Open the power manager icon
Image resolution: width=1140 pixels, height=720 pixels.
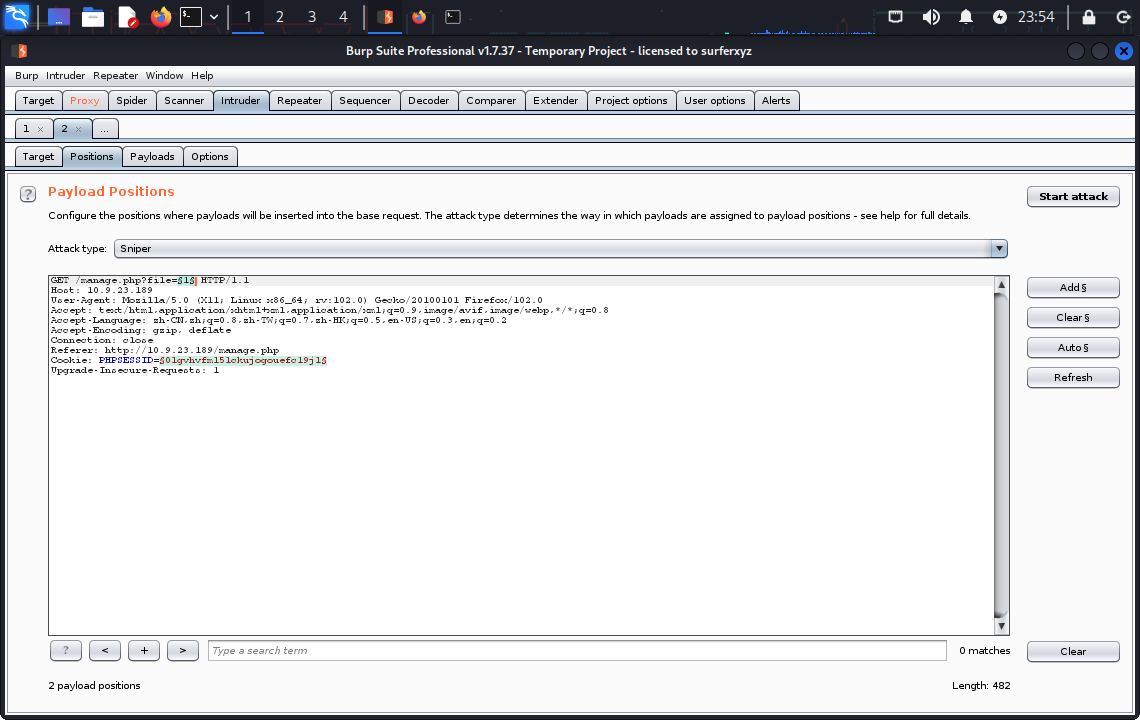(x=1000, y=17)
